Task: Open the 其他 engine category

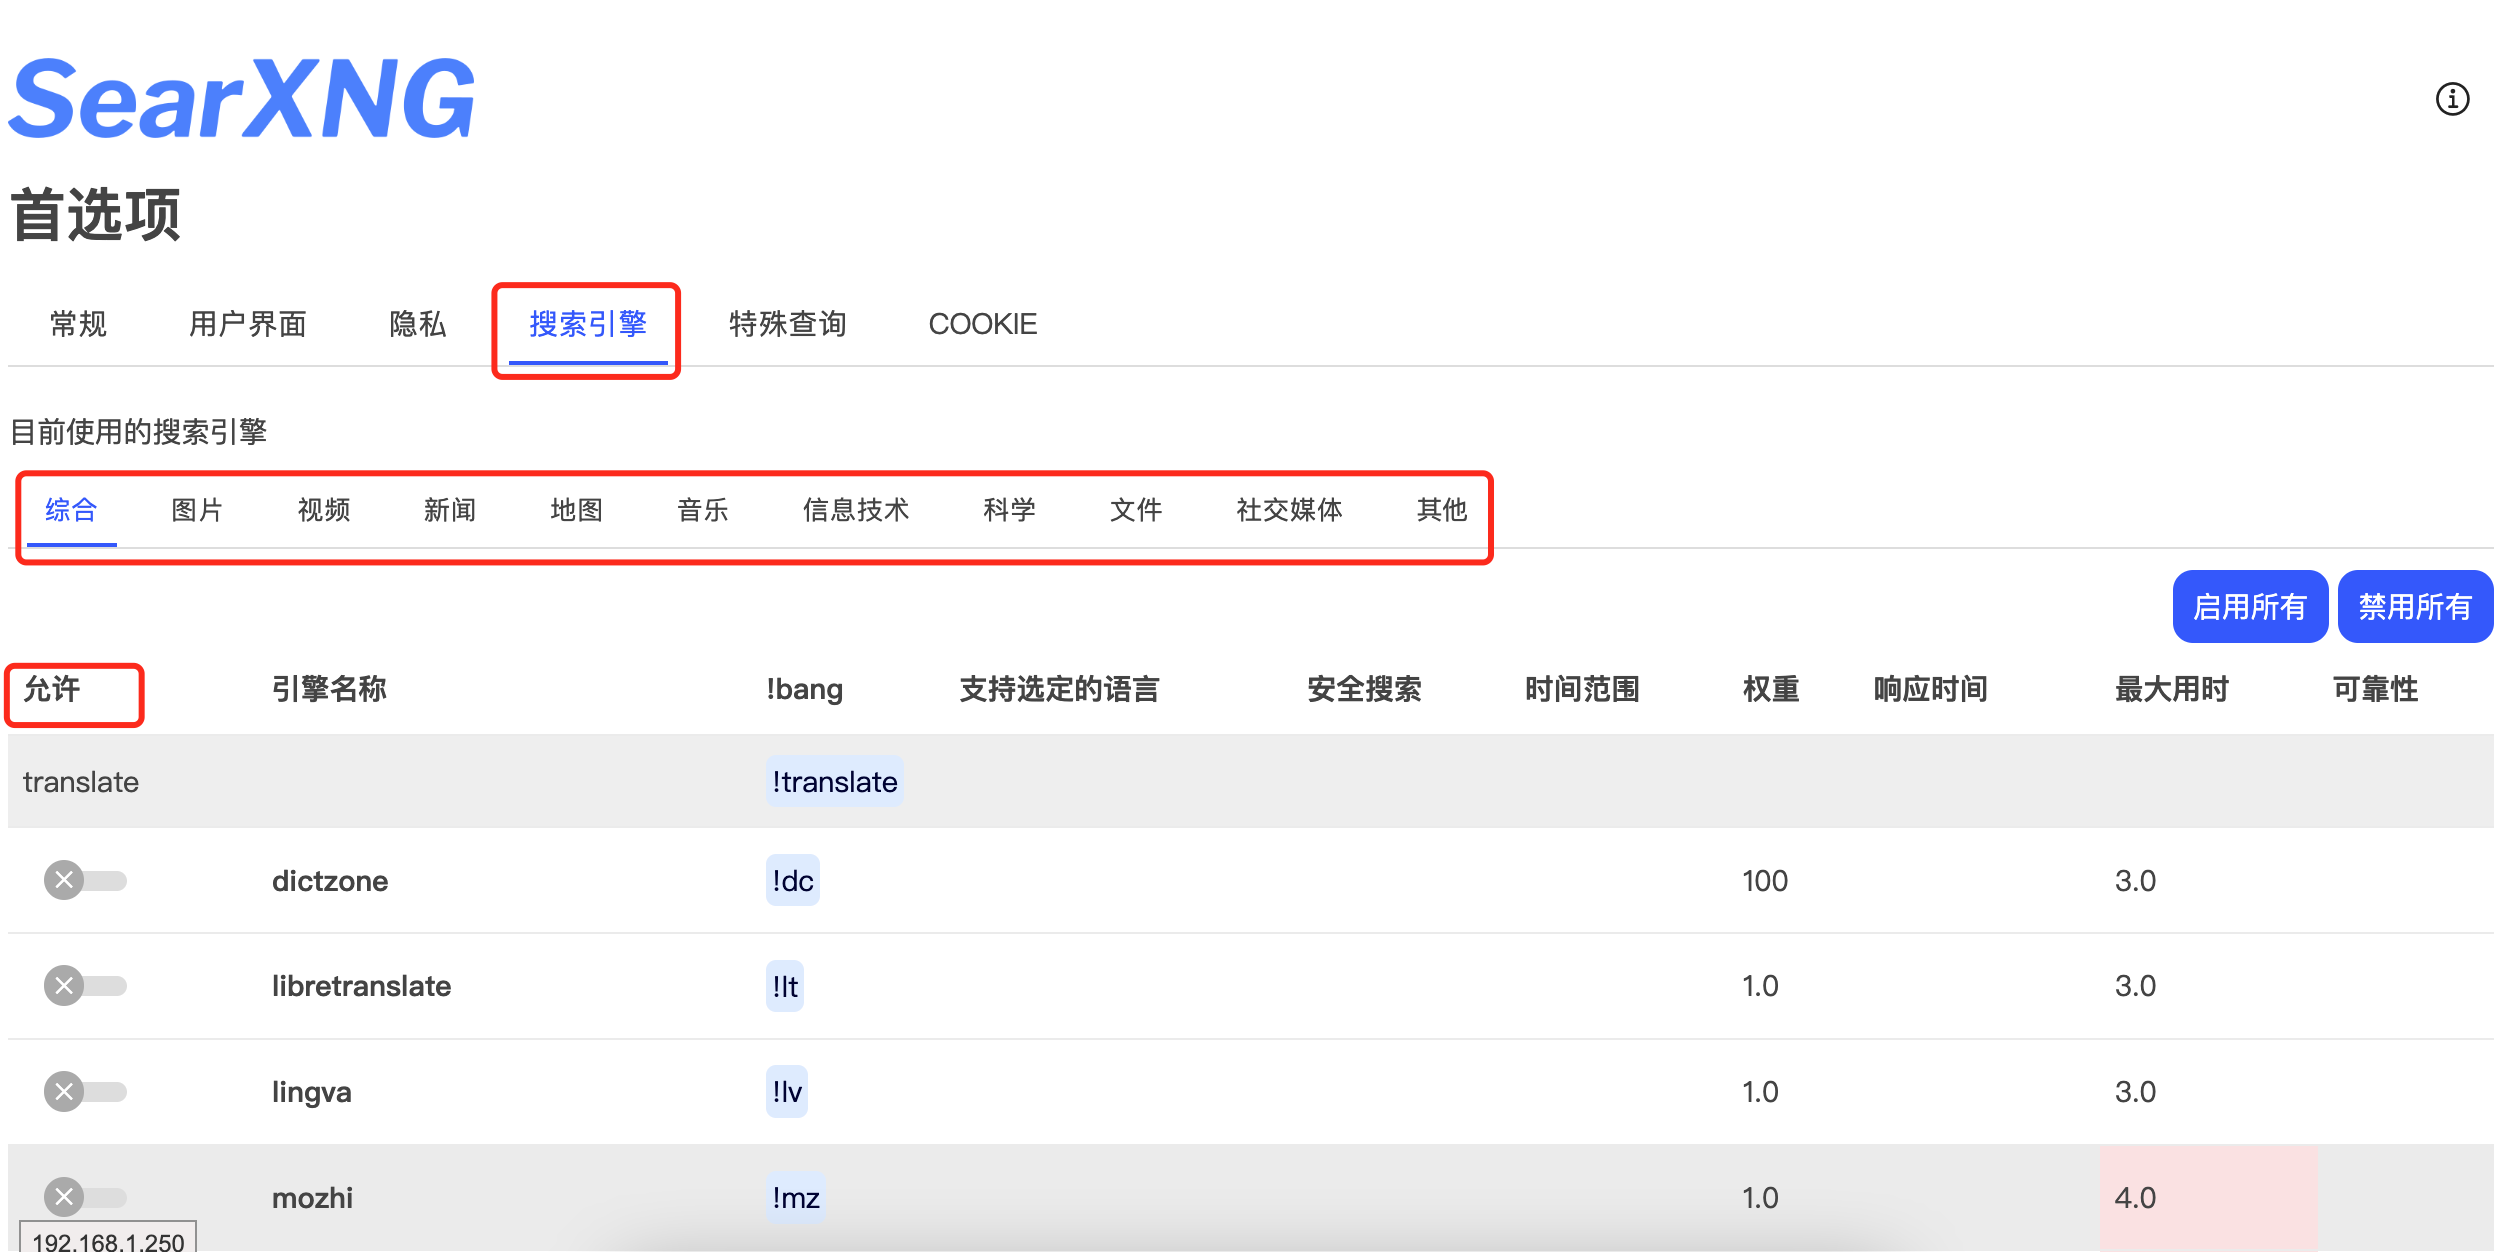Action: click(1441, 510)
